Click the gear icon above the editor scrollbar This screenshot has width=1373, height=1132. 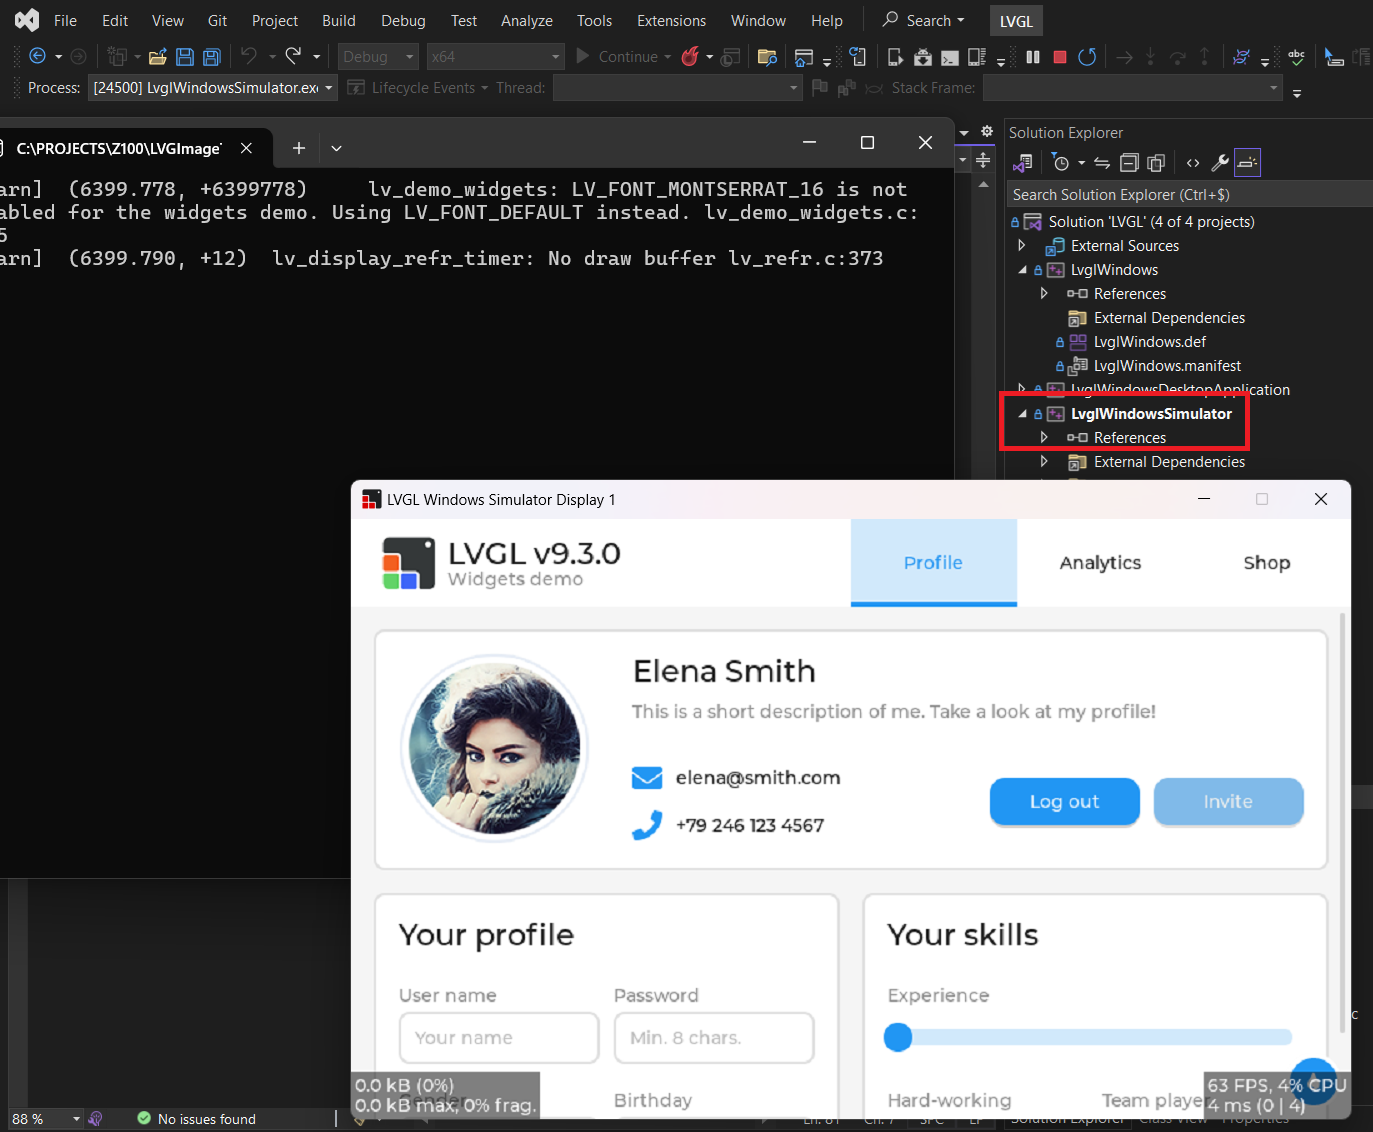987,132
